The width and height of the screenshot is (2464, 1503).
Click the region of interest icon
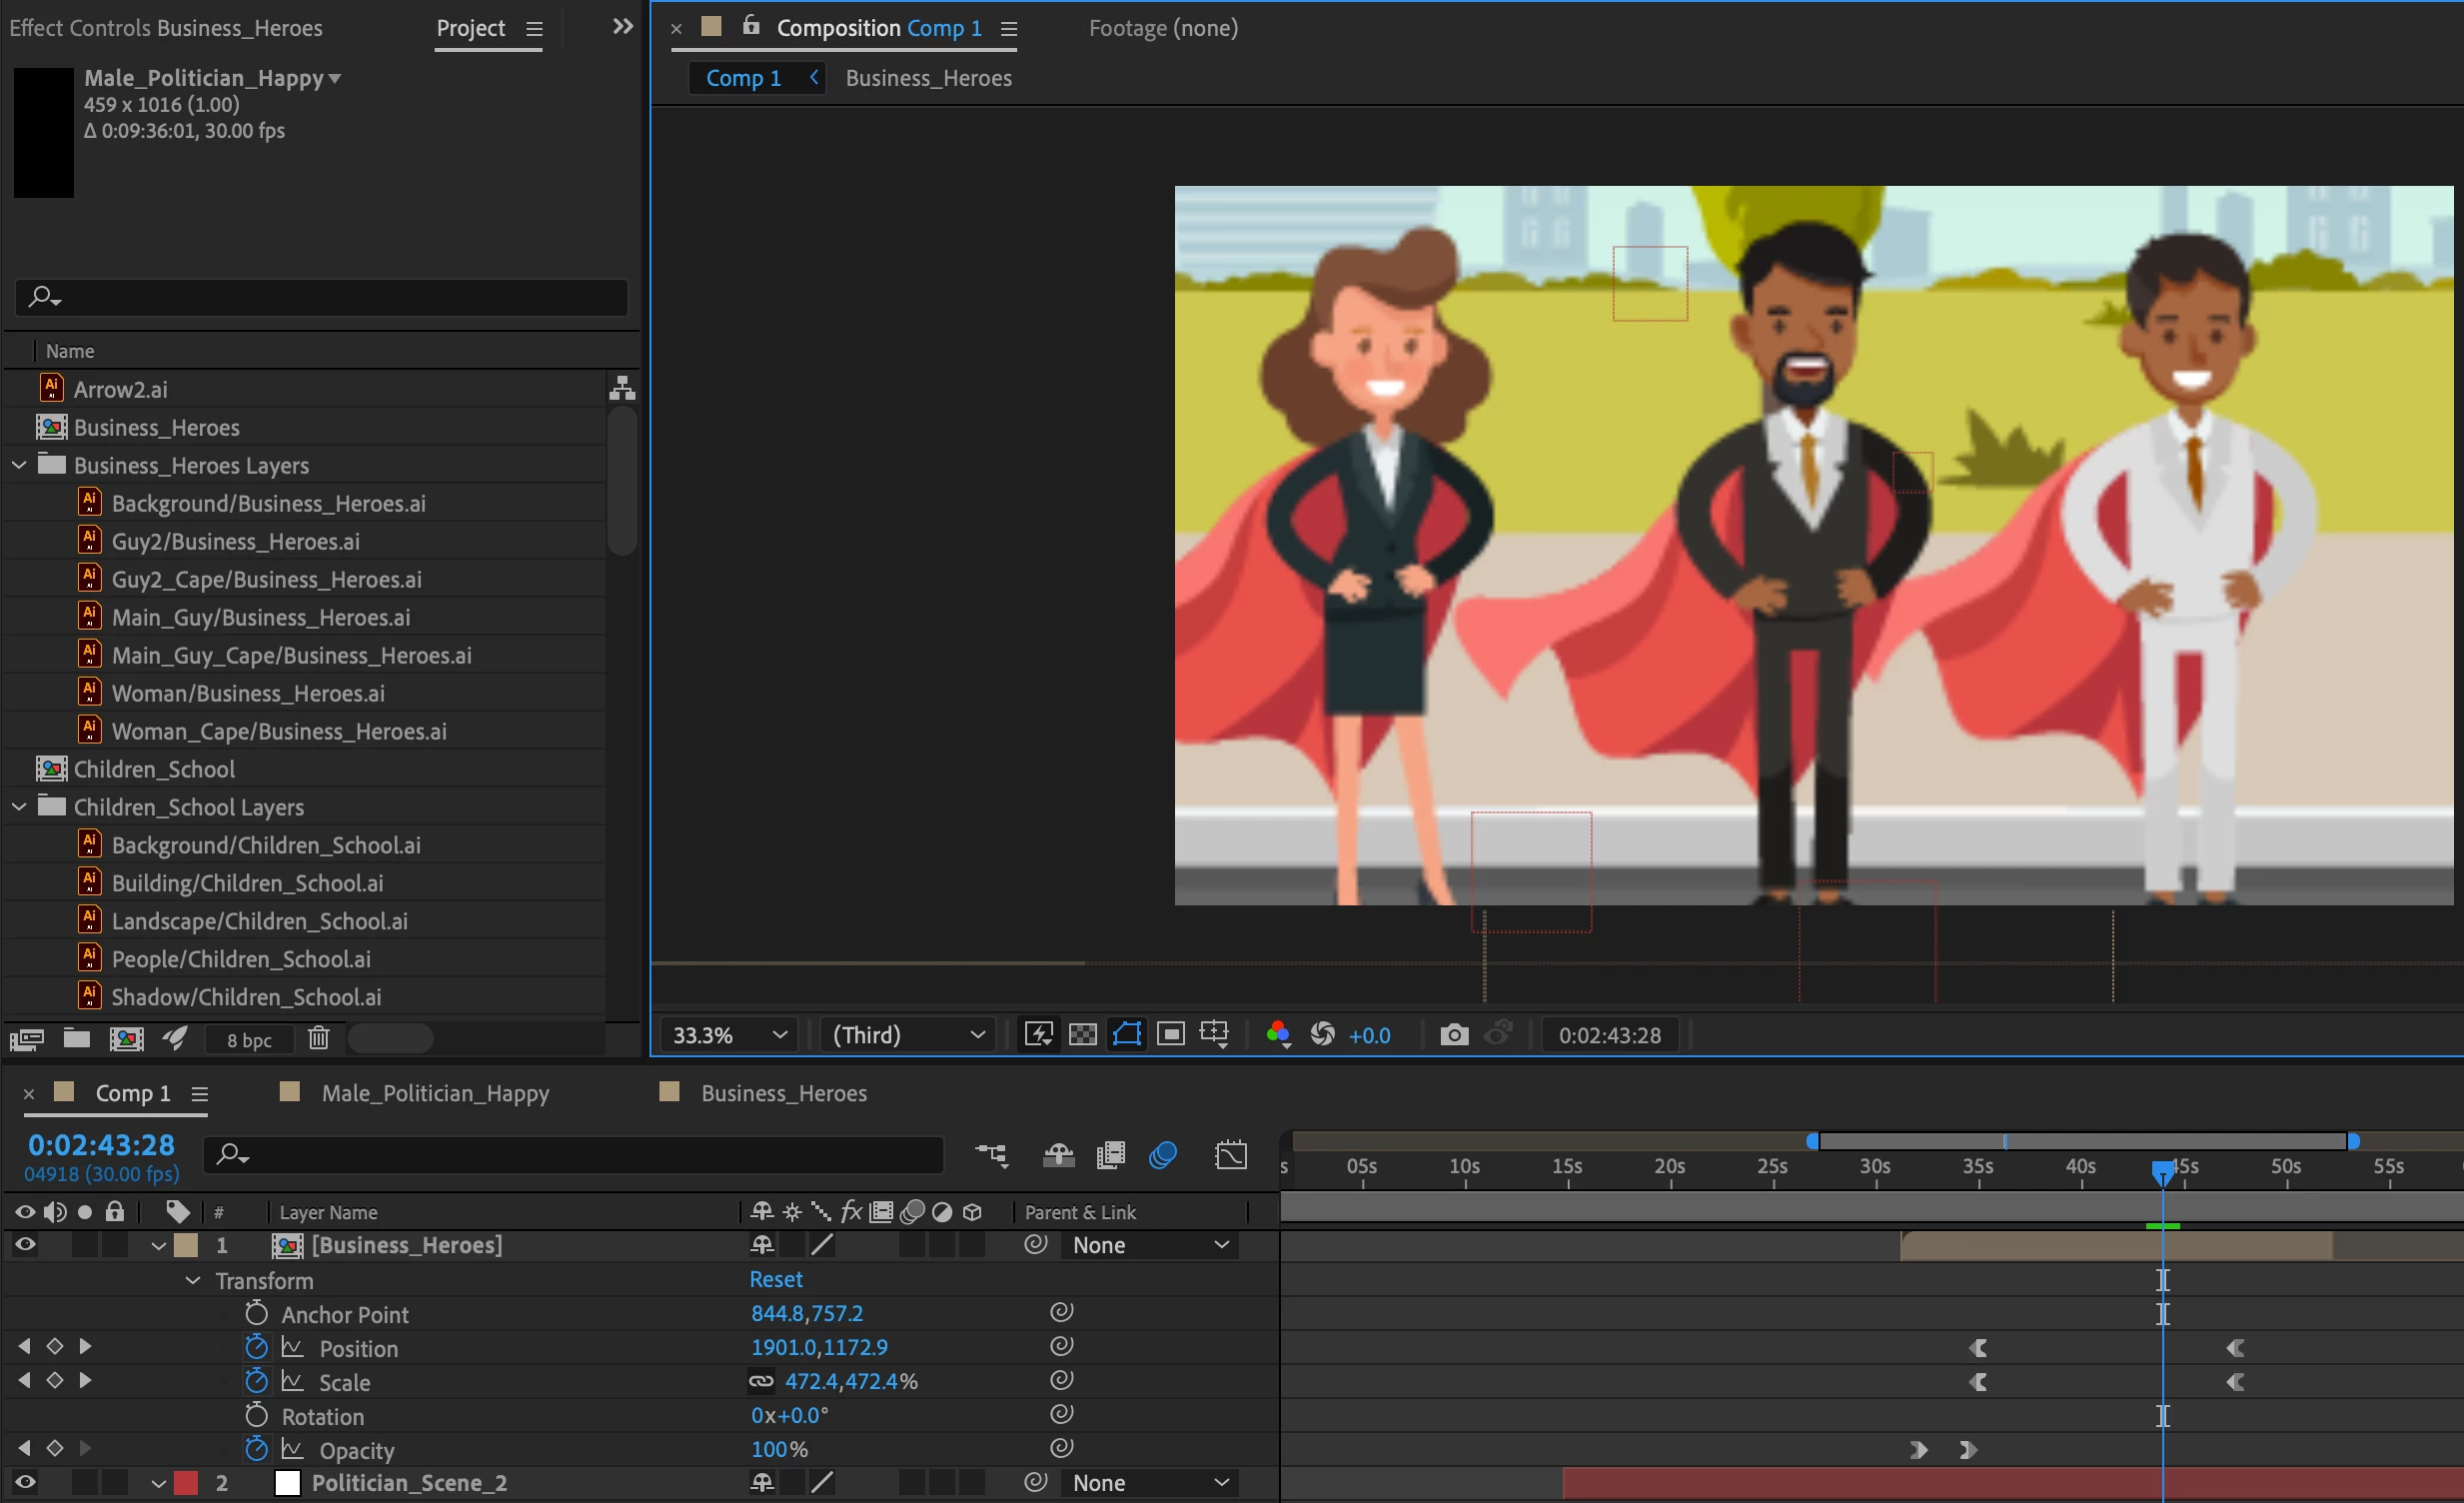click(x=1171, y=1034)
